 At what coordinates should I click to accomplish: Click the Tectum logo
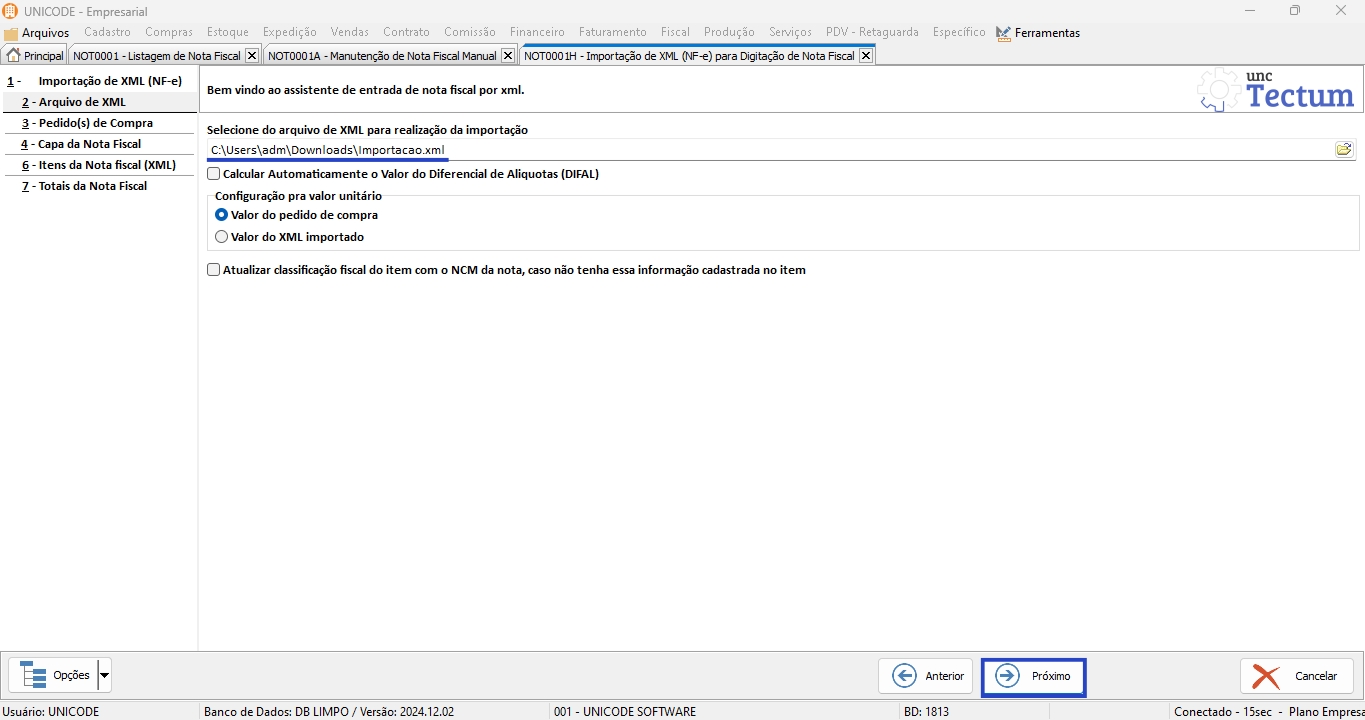(1276, 91)
